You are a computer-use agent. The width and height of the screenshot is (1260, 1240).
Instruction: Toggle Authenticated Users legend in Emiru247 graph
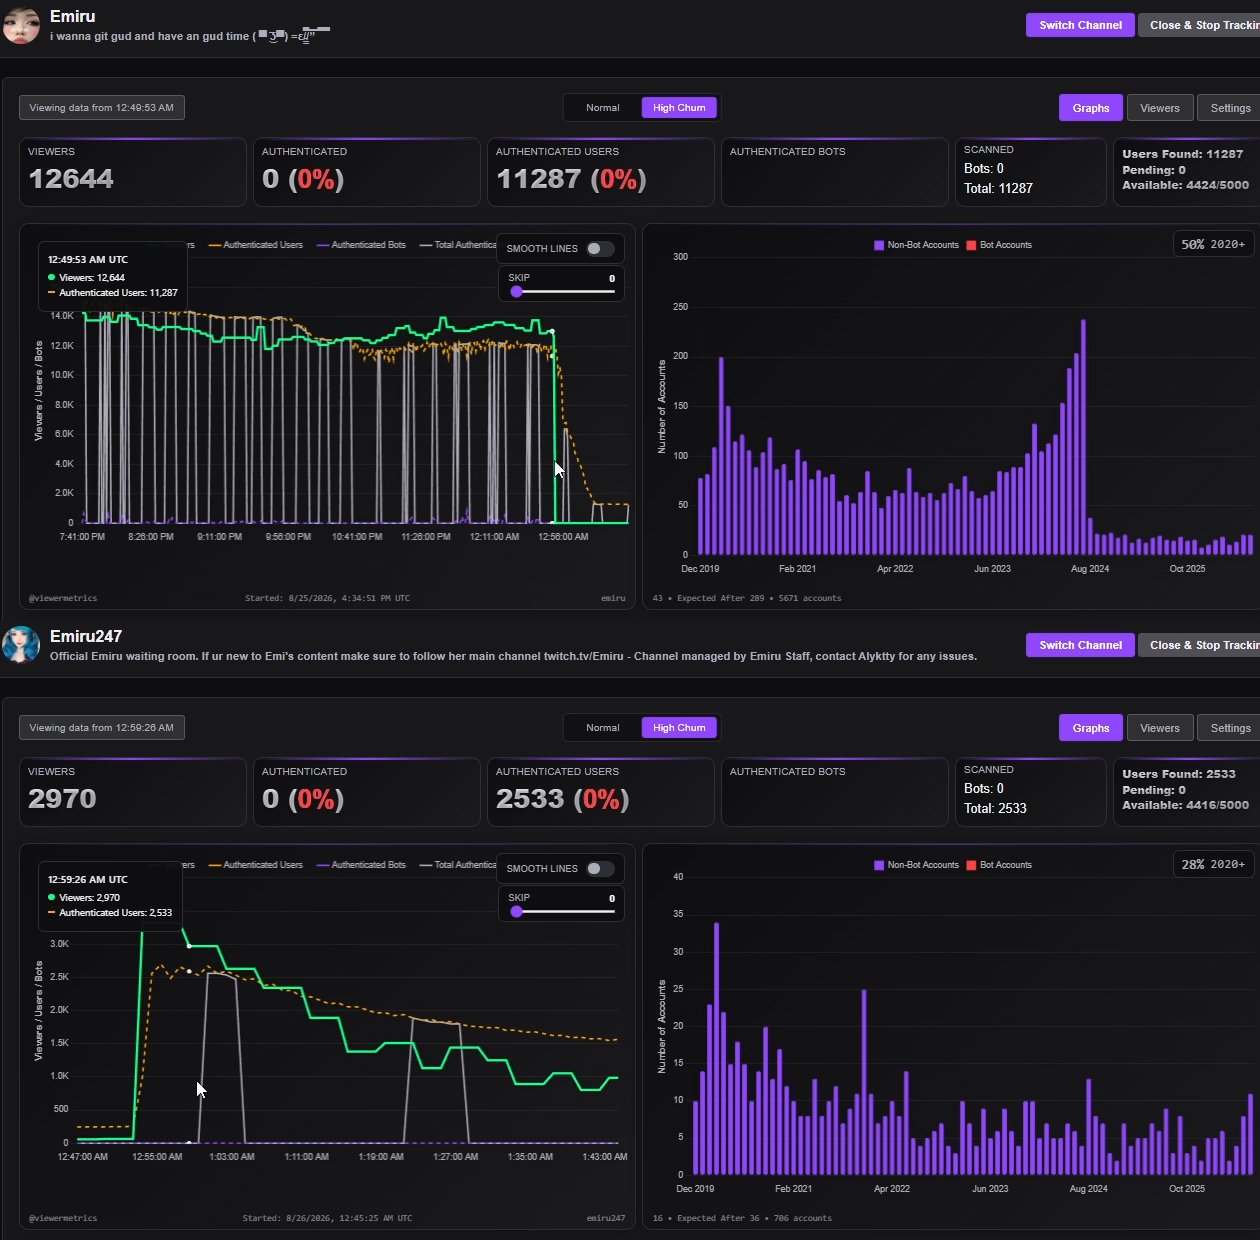click(x=255, y=865)
